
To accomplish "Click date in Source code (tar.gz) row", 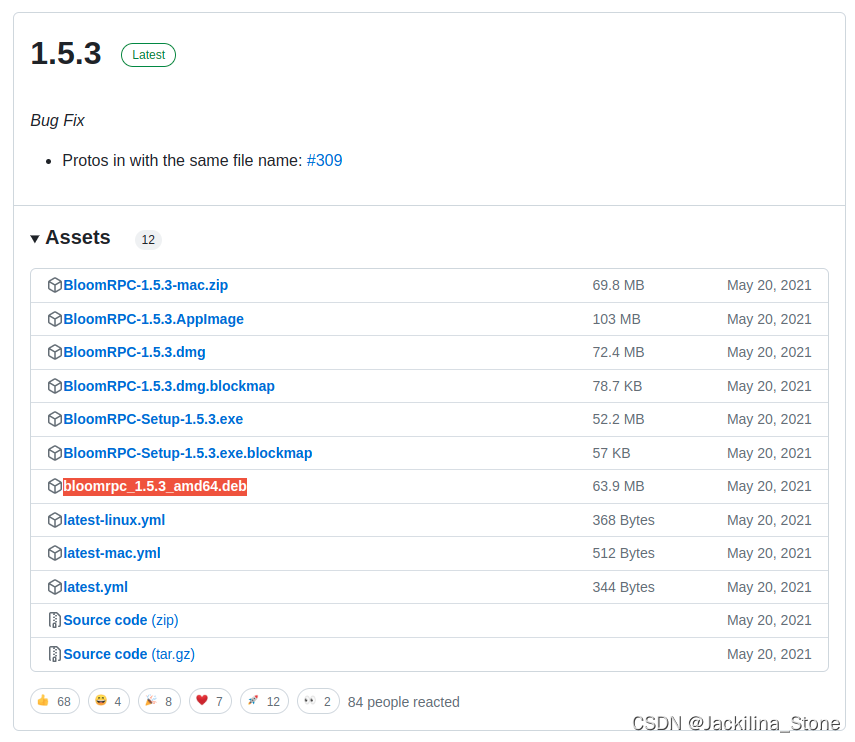I will (x=769, y=654).
